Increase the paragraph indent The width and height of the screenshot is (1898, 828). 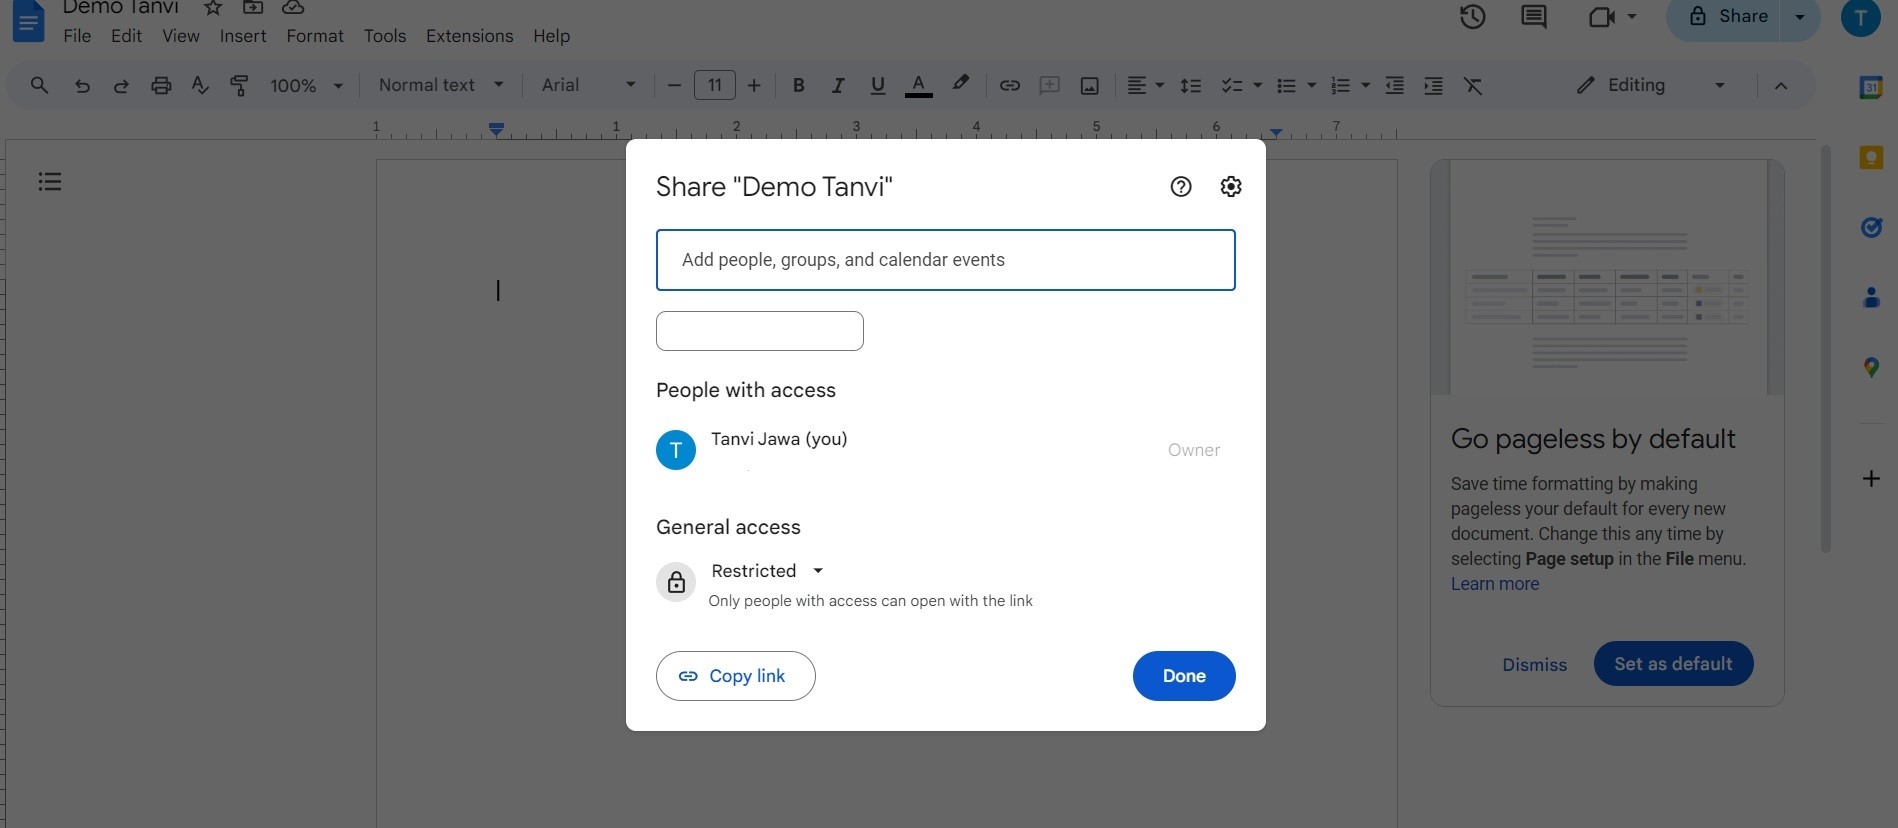[1433, 86]
